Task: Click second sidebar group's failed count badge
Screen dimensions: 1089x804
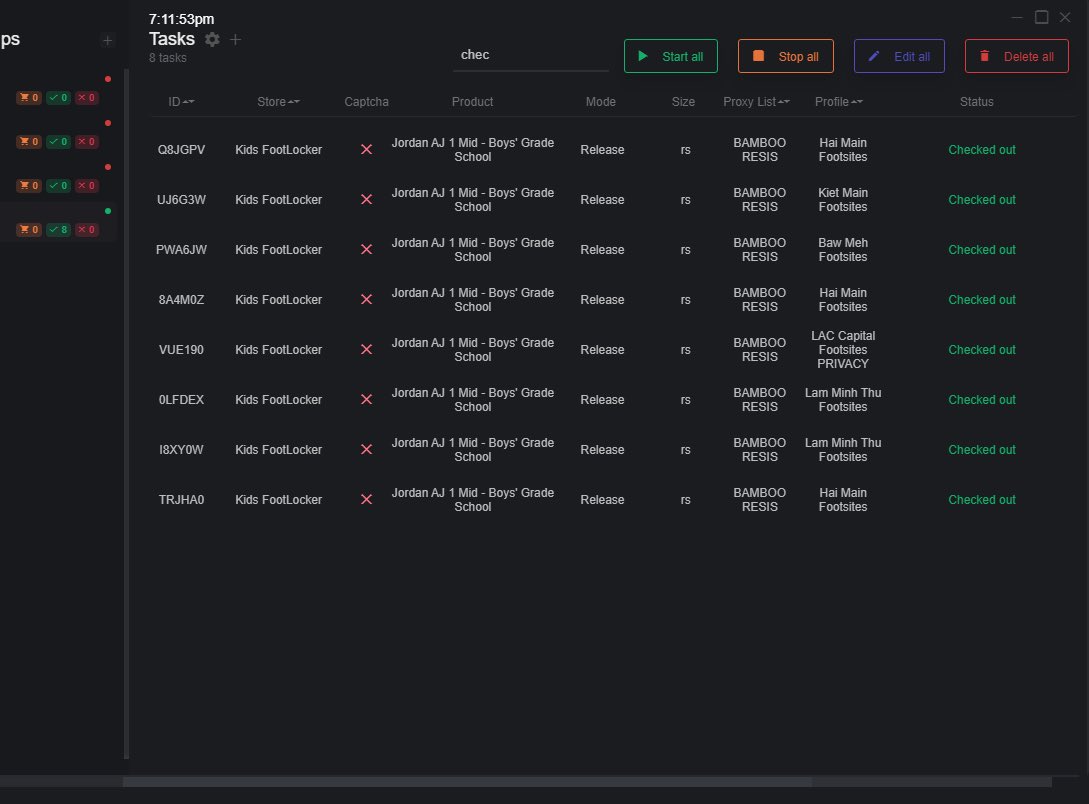Action: tap(87, 142)
